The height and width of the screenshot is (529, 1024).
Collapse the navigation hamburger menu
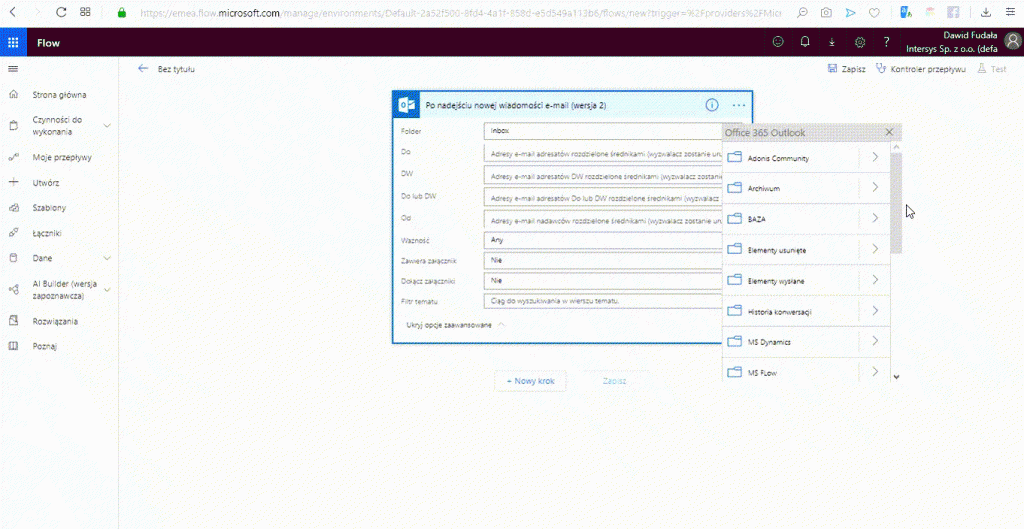(13, 69)
